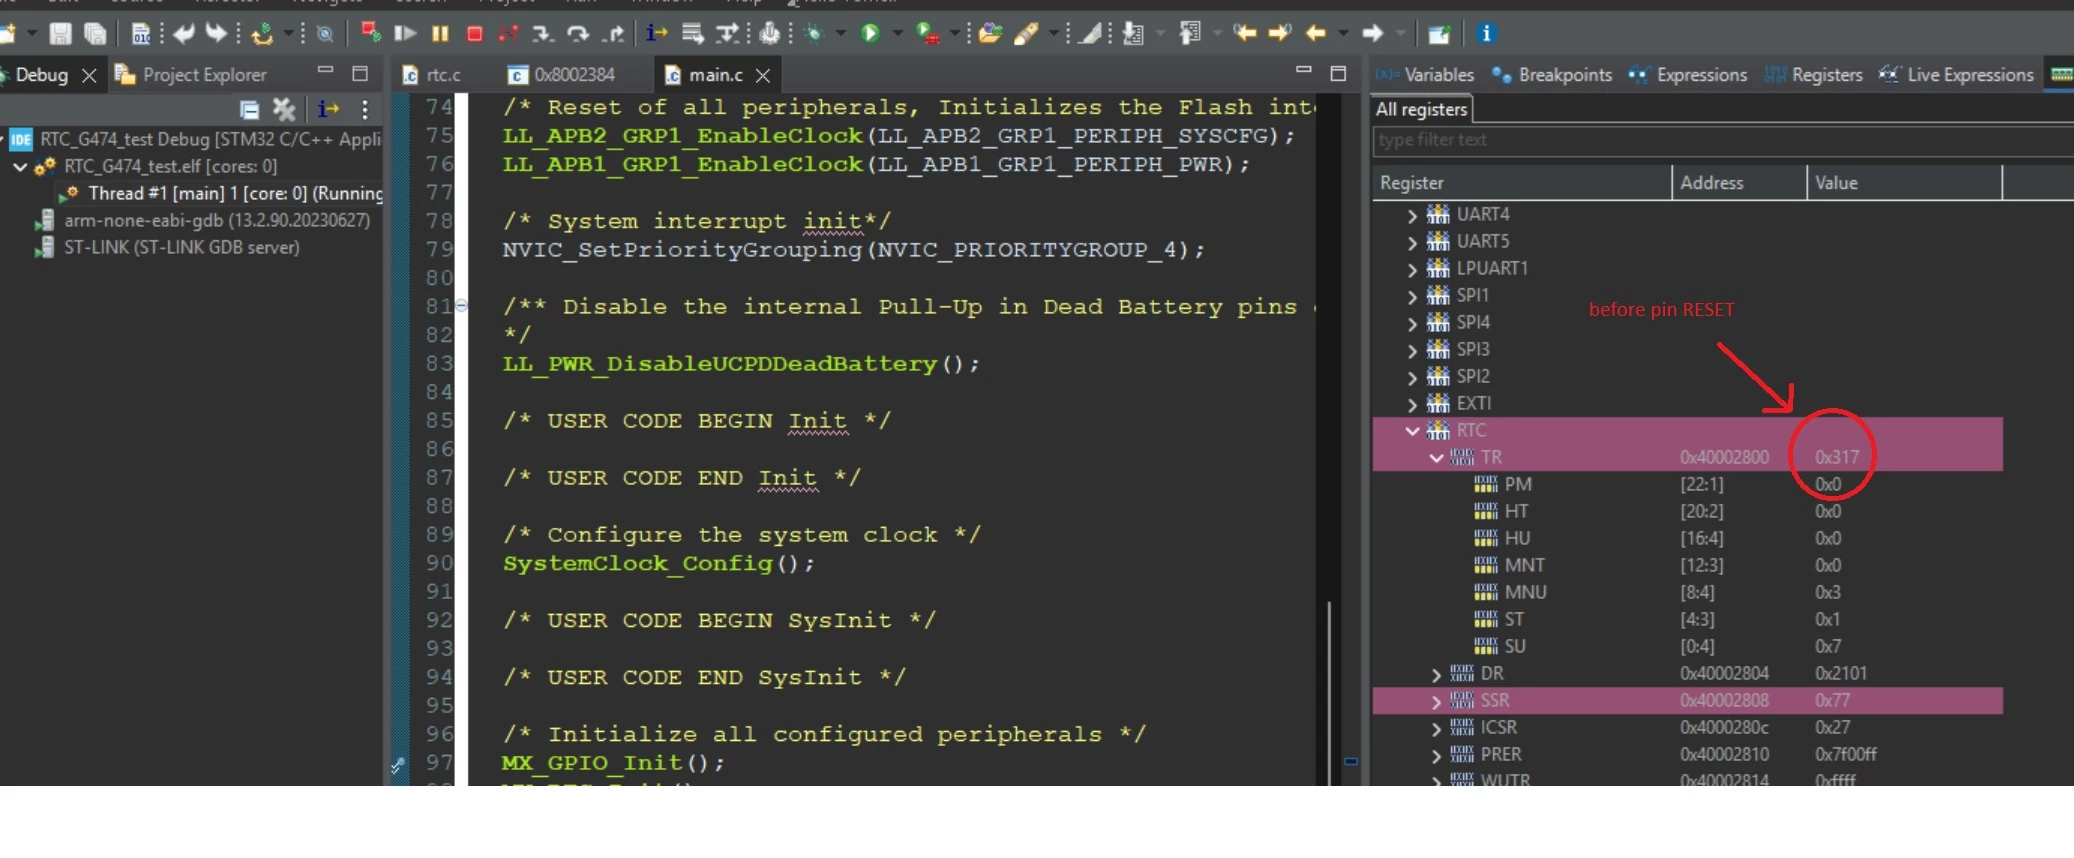Expand the UART4 peripheral node
This screenshot has height=858, width=2074.
click(x=1412, y=214)
